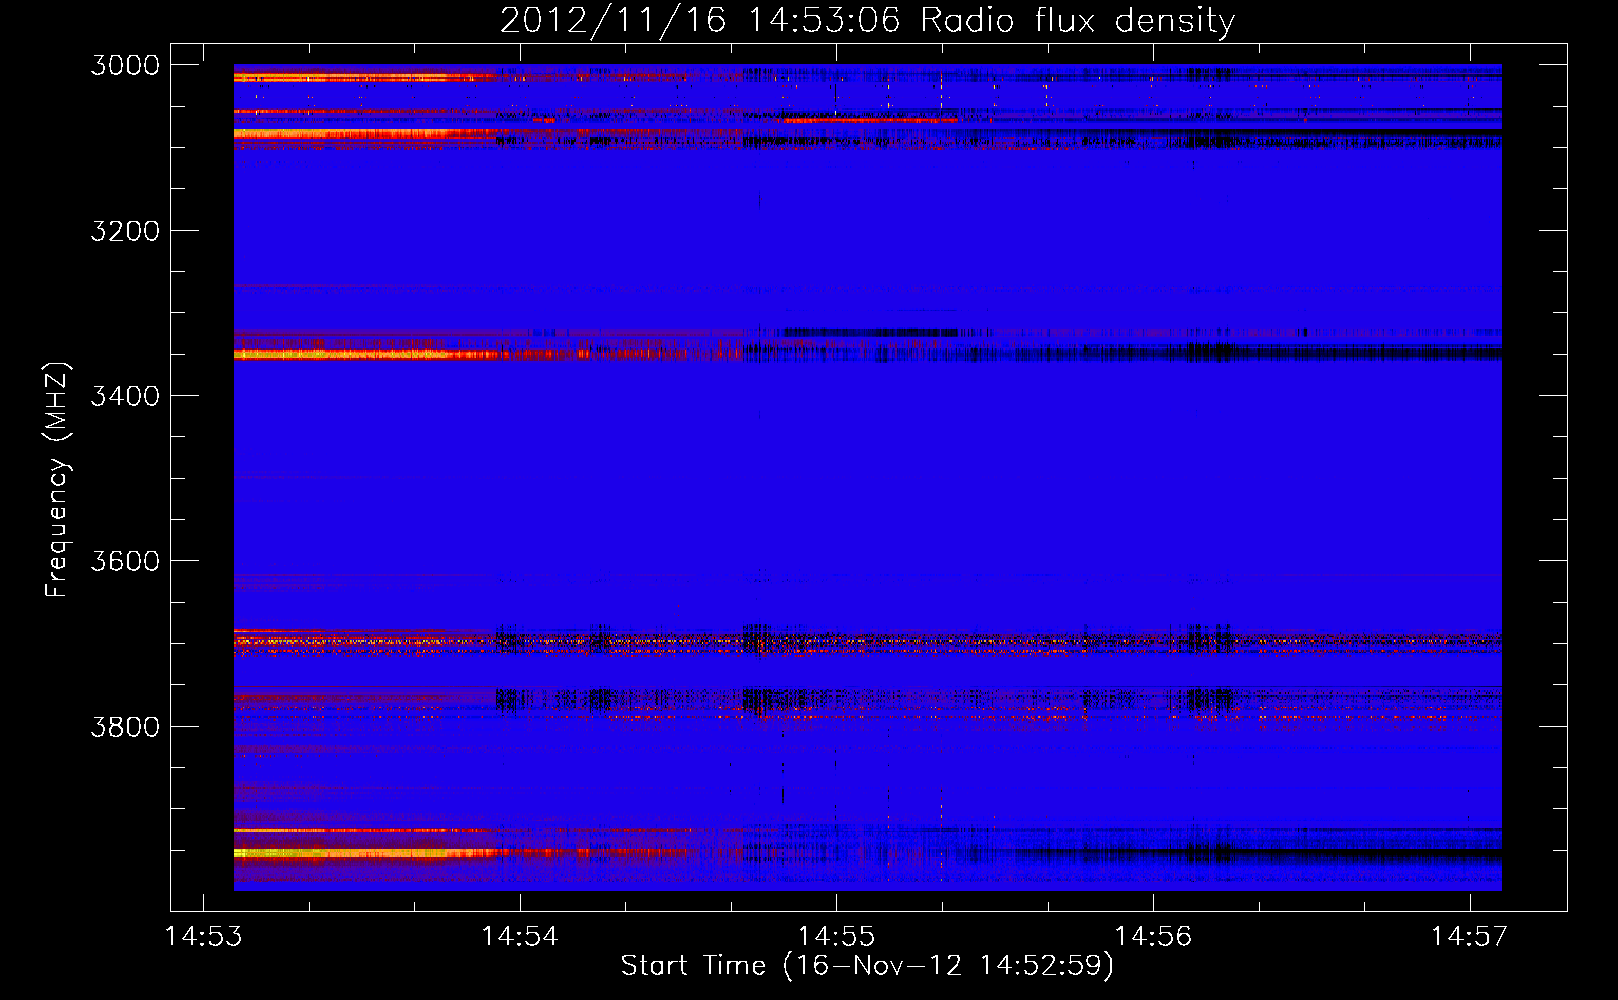Click the 14:57 time axis label

point(1470,937)
